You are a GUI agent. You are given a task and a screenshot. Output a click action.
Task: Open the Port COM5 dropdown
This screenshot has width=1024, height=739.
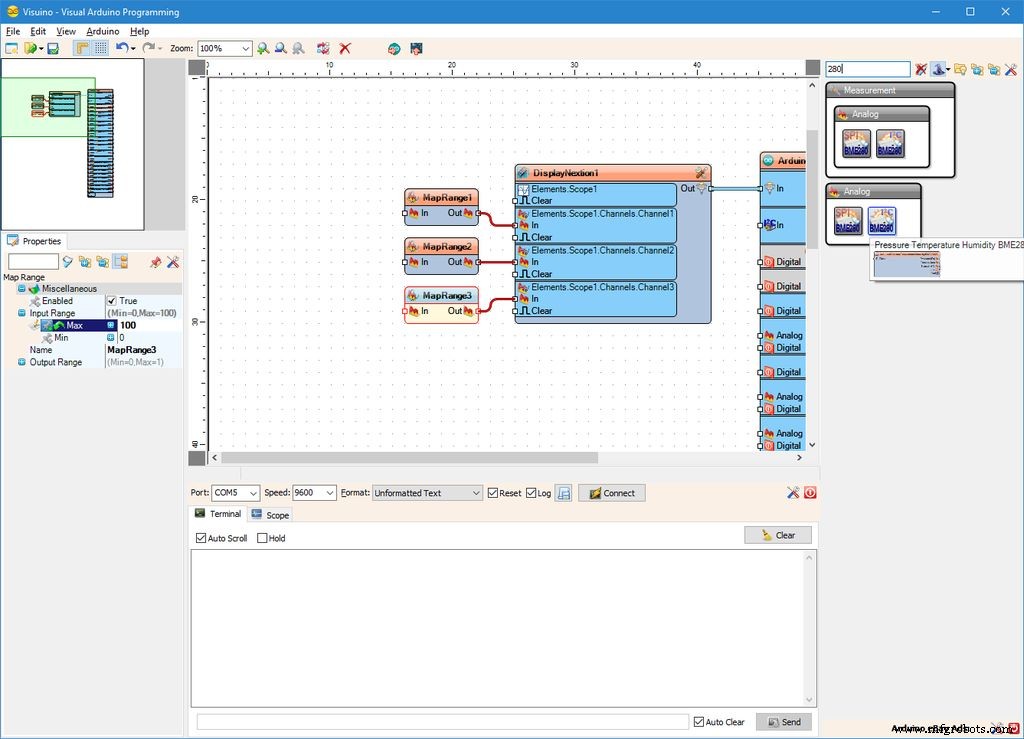point(252,493)
